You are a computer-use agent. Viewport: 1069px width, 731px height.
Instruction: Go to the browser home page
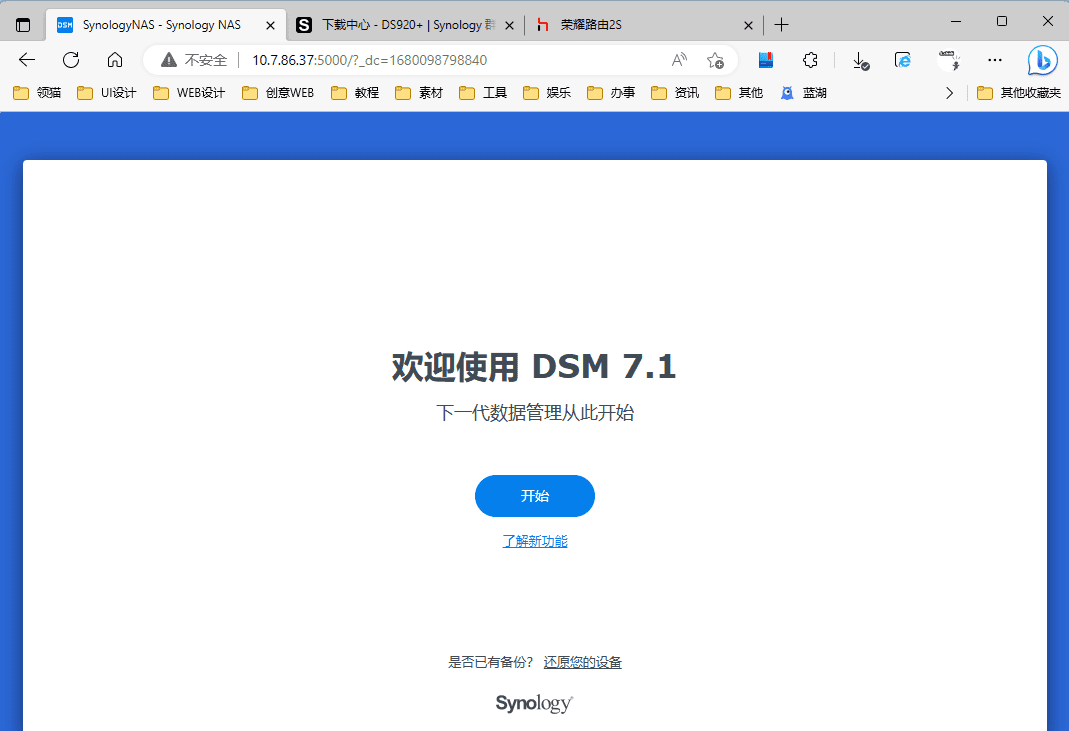(115, 60)
